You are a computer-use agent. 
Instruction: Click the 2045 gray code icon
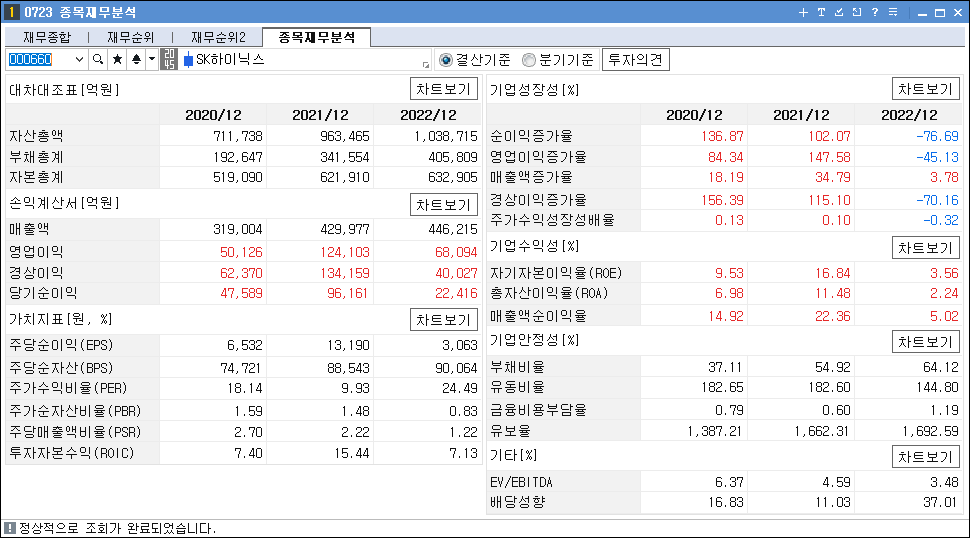click(x=169, y=59)
